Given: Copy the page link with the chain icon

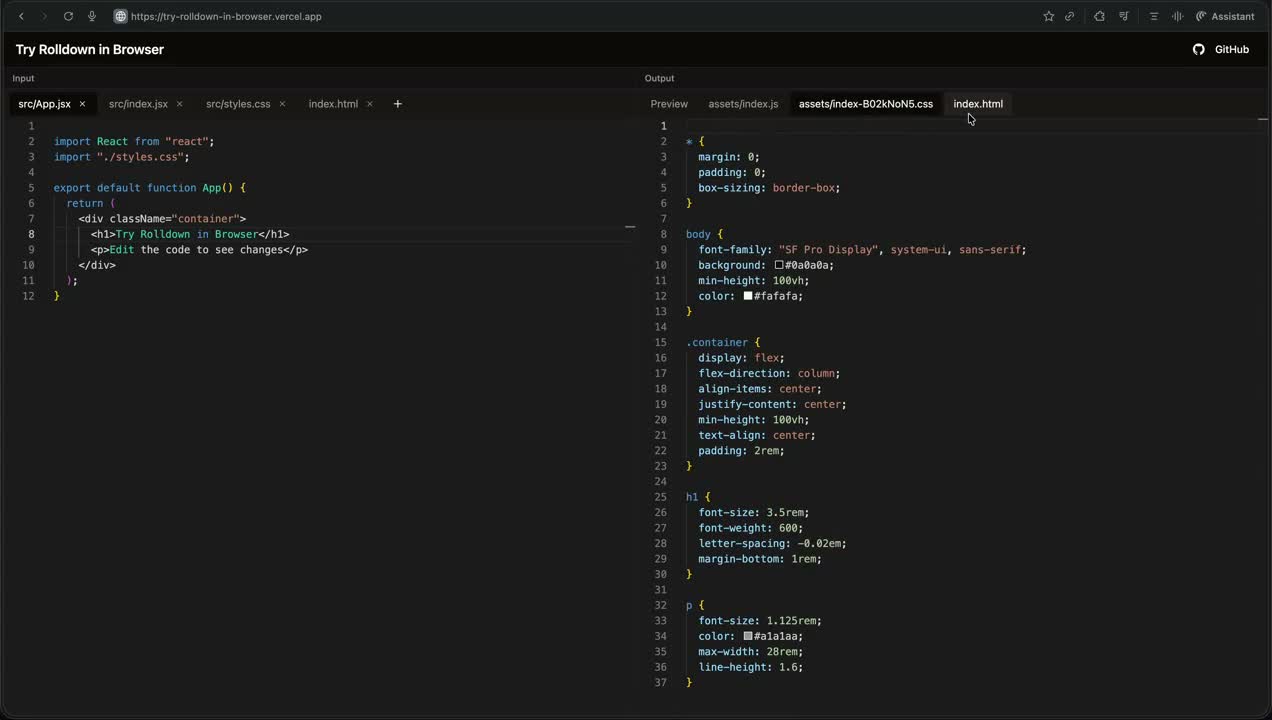Looking at the screenshot, I should click(1069, 16).
